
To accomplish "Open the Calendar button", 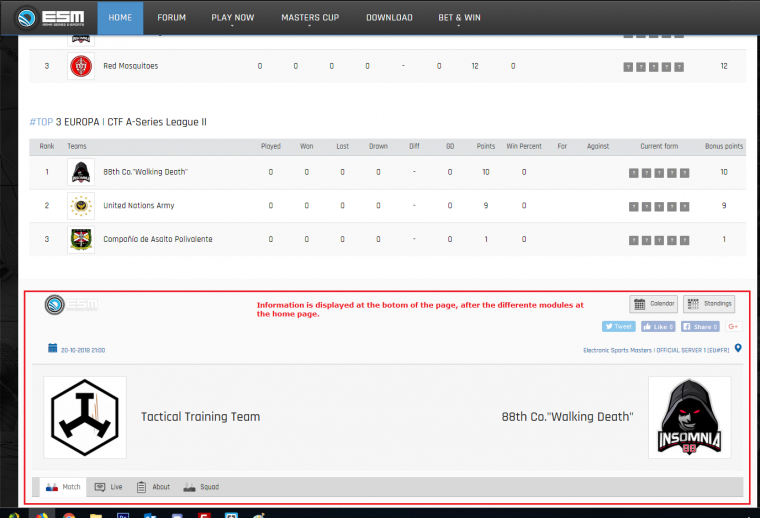I will pos(653,304).
